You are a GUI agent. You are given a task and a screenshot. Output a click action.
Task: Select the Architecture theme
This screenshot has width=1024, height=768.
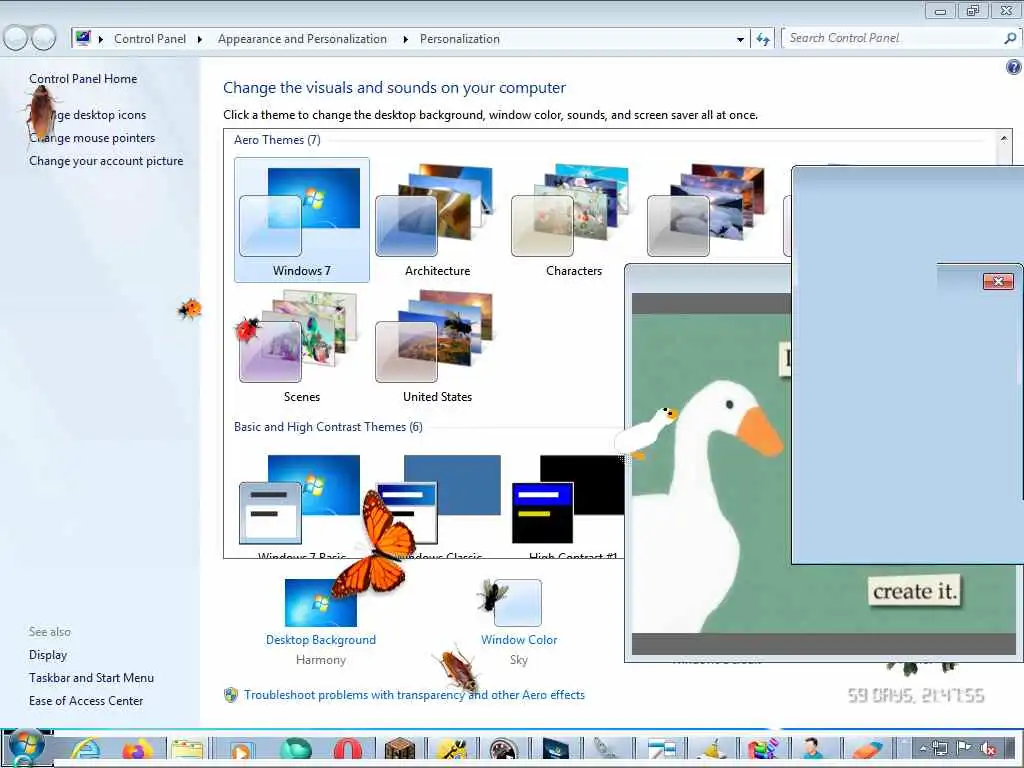pos(438,219)
